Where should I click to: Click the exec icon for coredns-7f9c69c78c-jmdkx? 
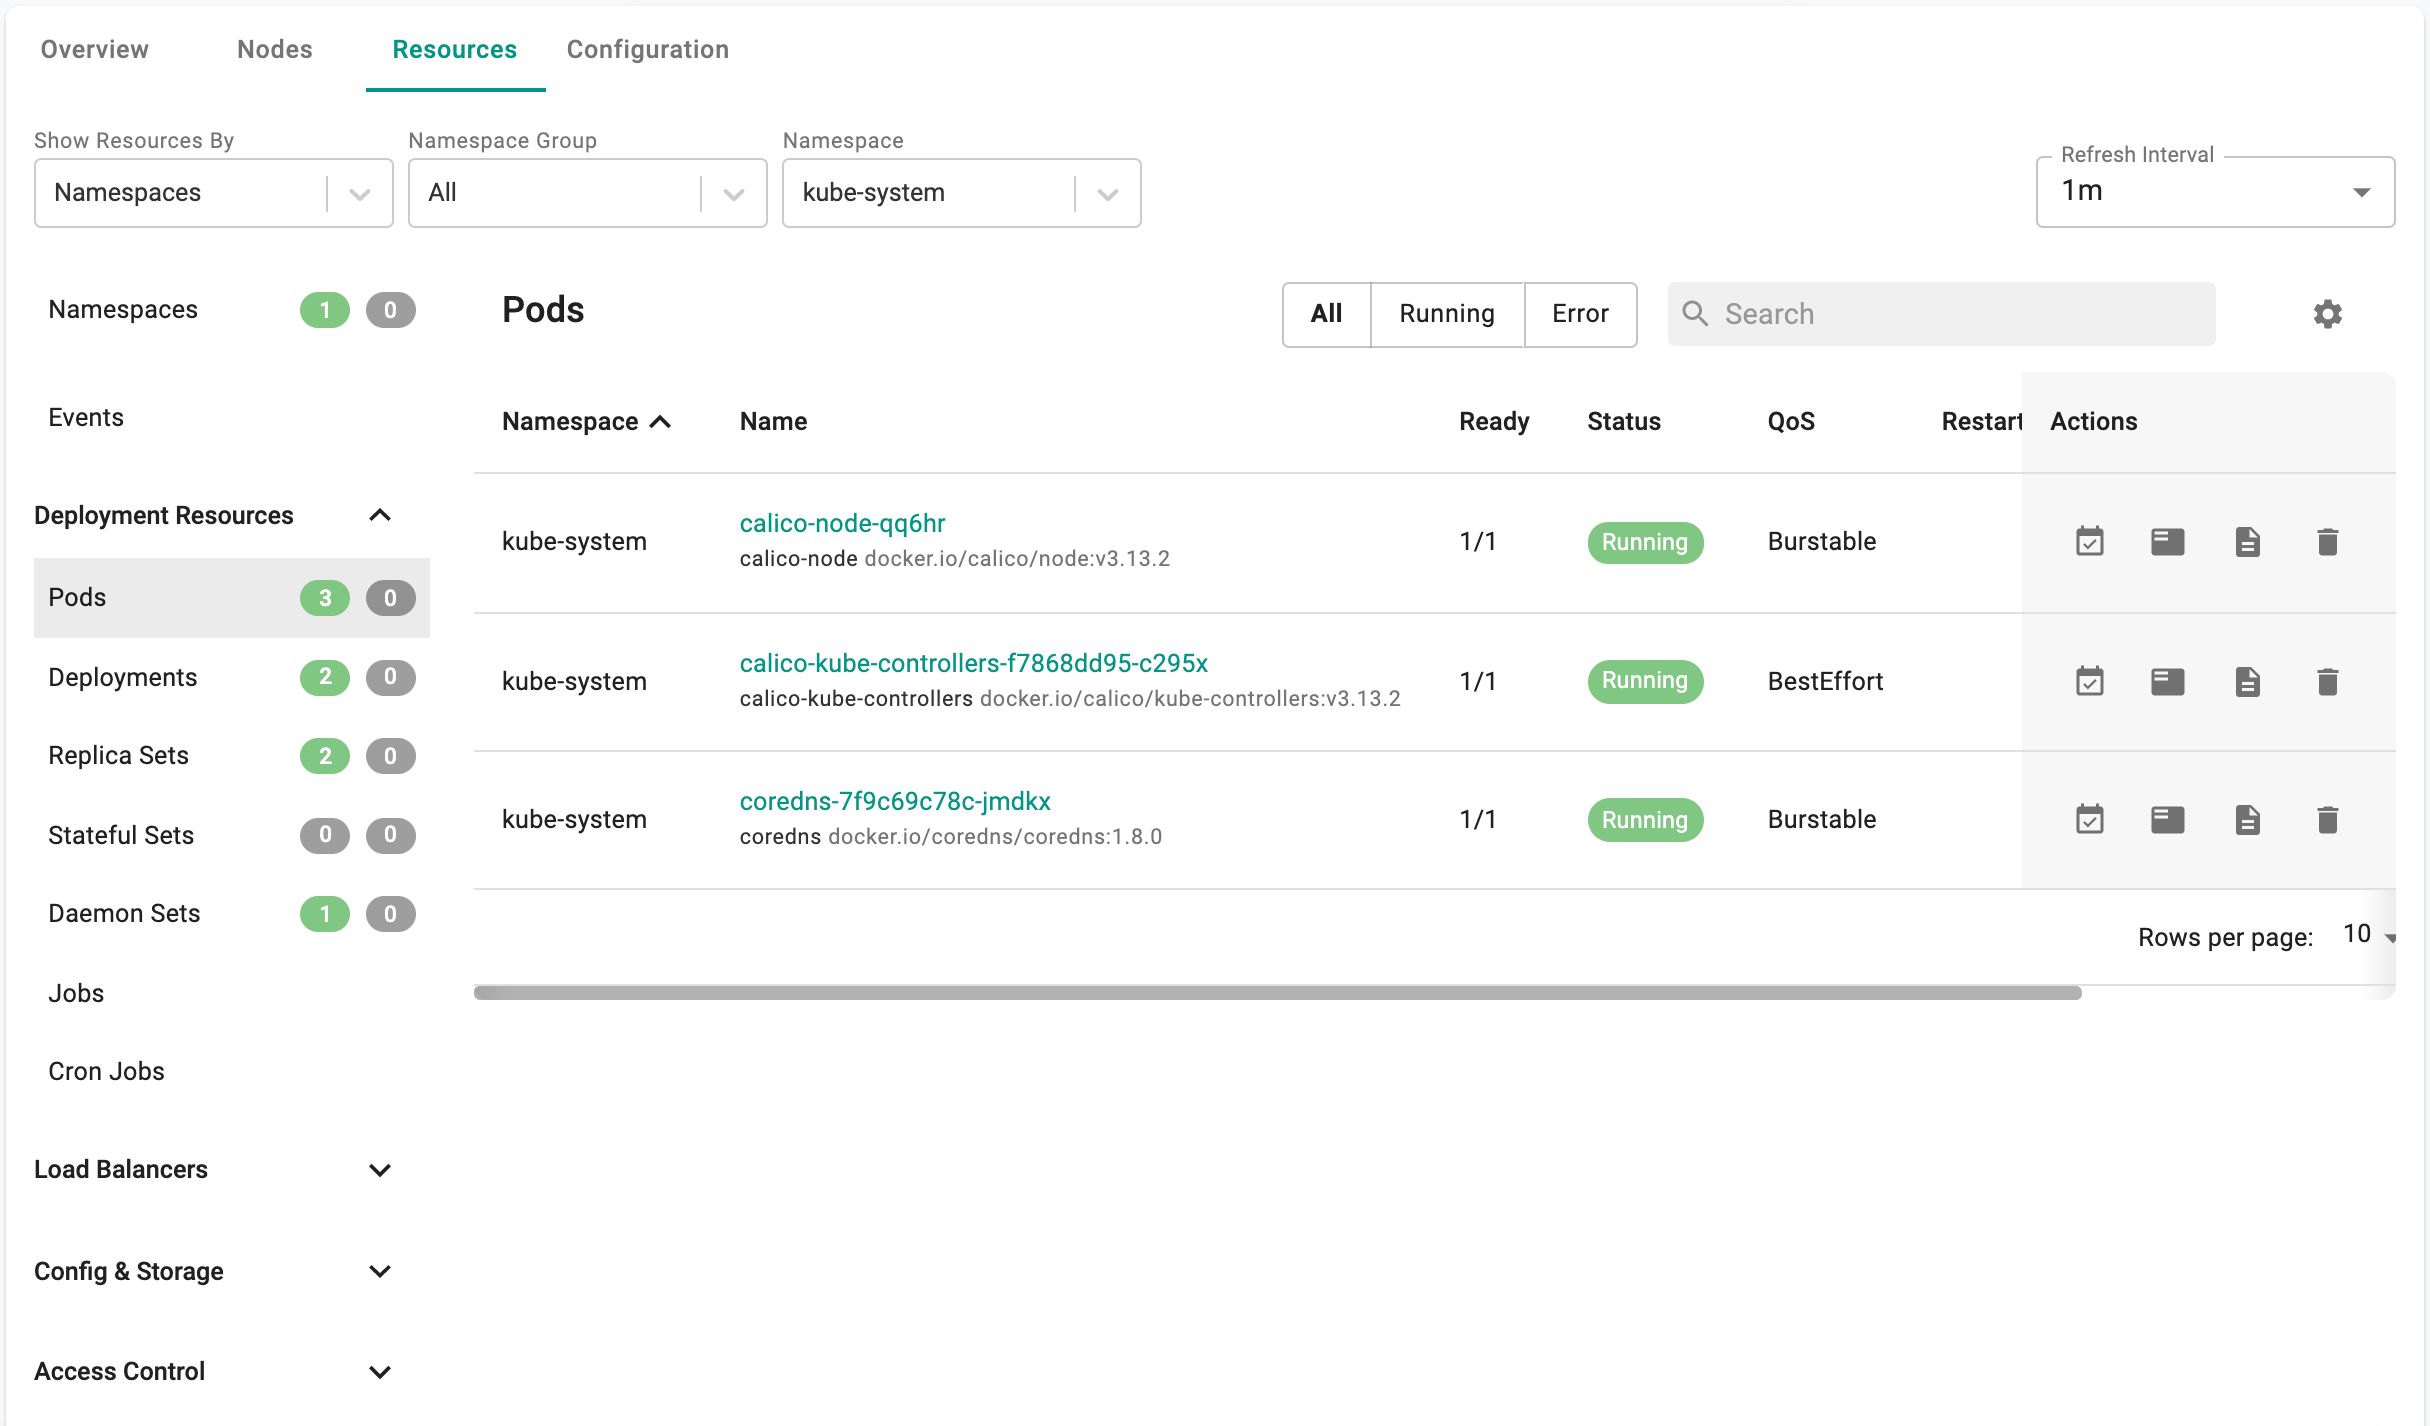2167,820
